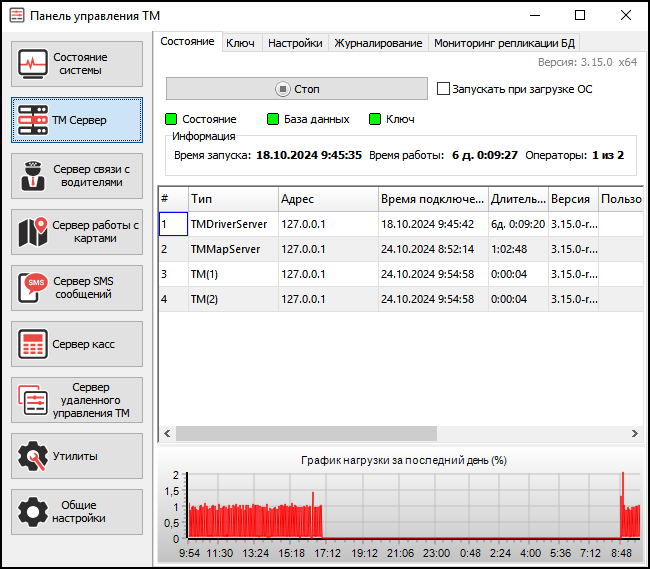Switch to the Ключ tab
The image size is (650, 569).
(240, 43)
